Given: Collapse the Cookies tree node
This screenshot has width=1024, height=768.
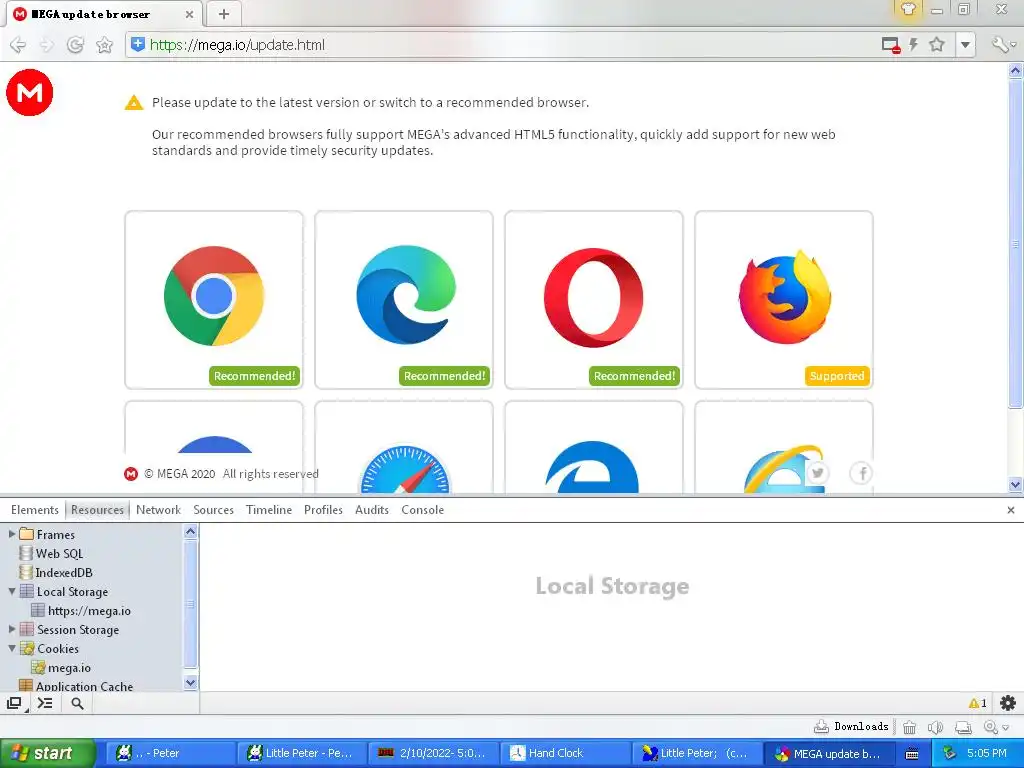Looking at the screenshot, I should point(12,648).
